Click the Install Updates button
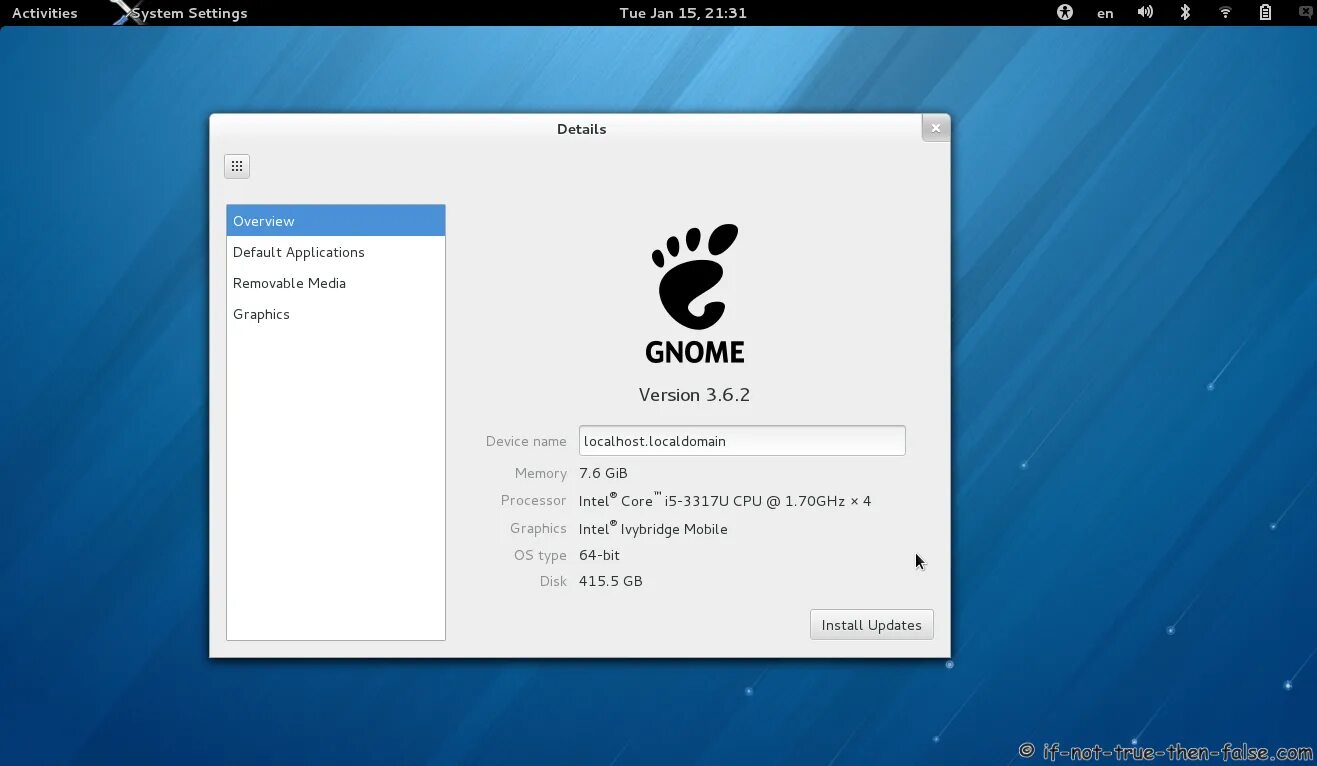This screenshot has height=766, width=1317. 872,625
